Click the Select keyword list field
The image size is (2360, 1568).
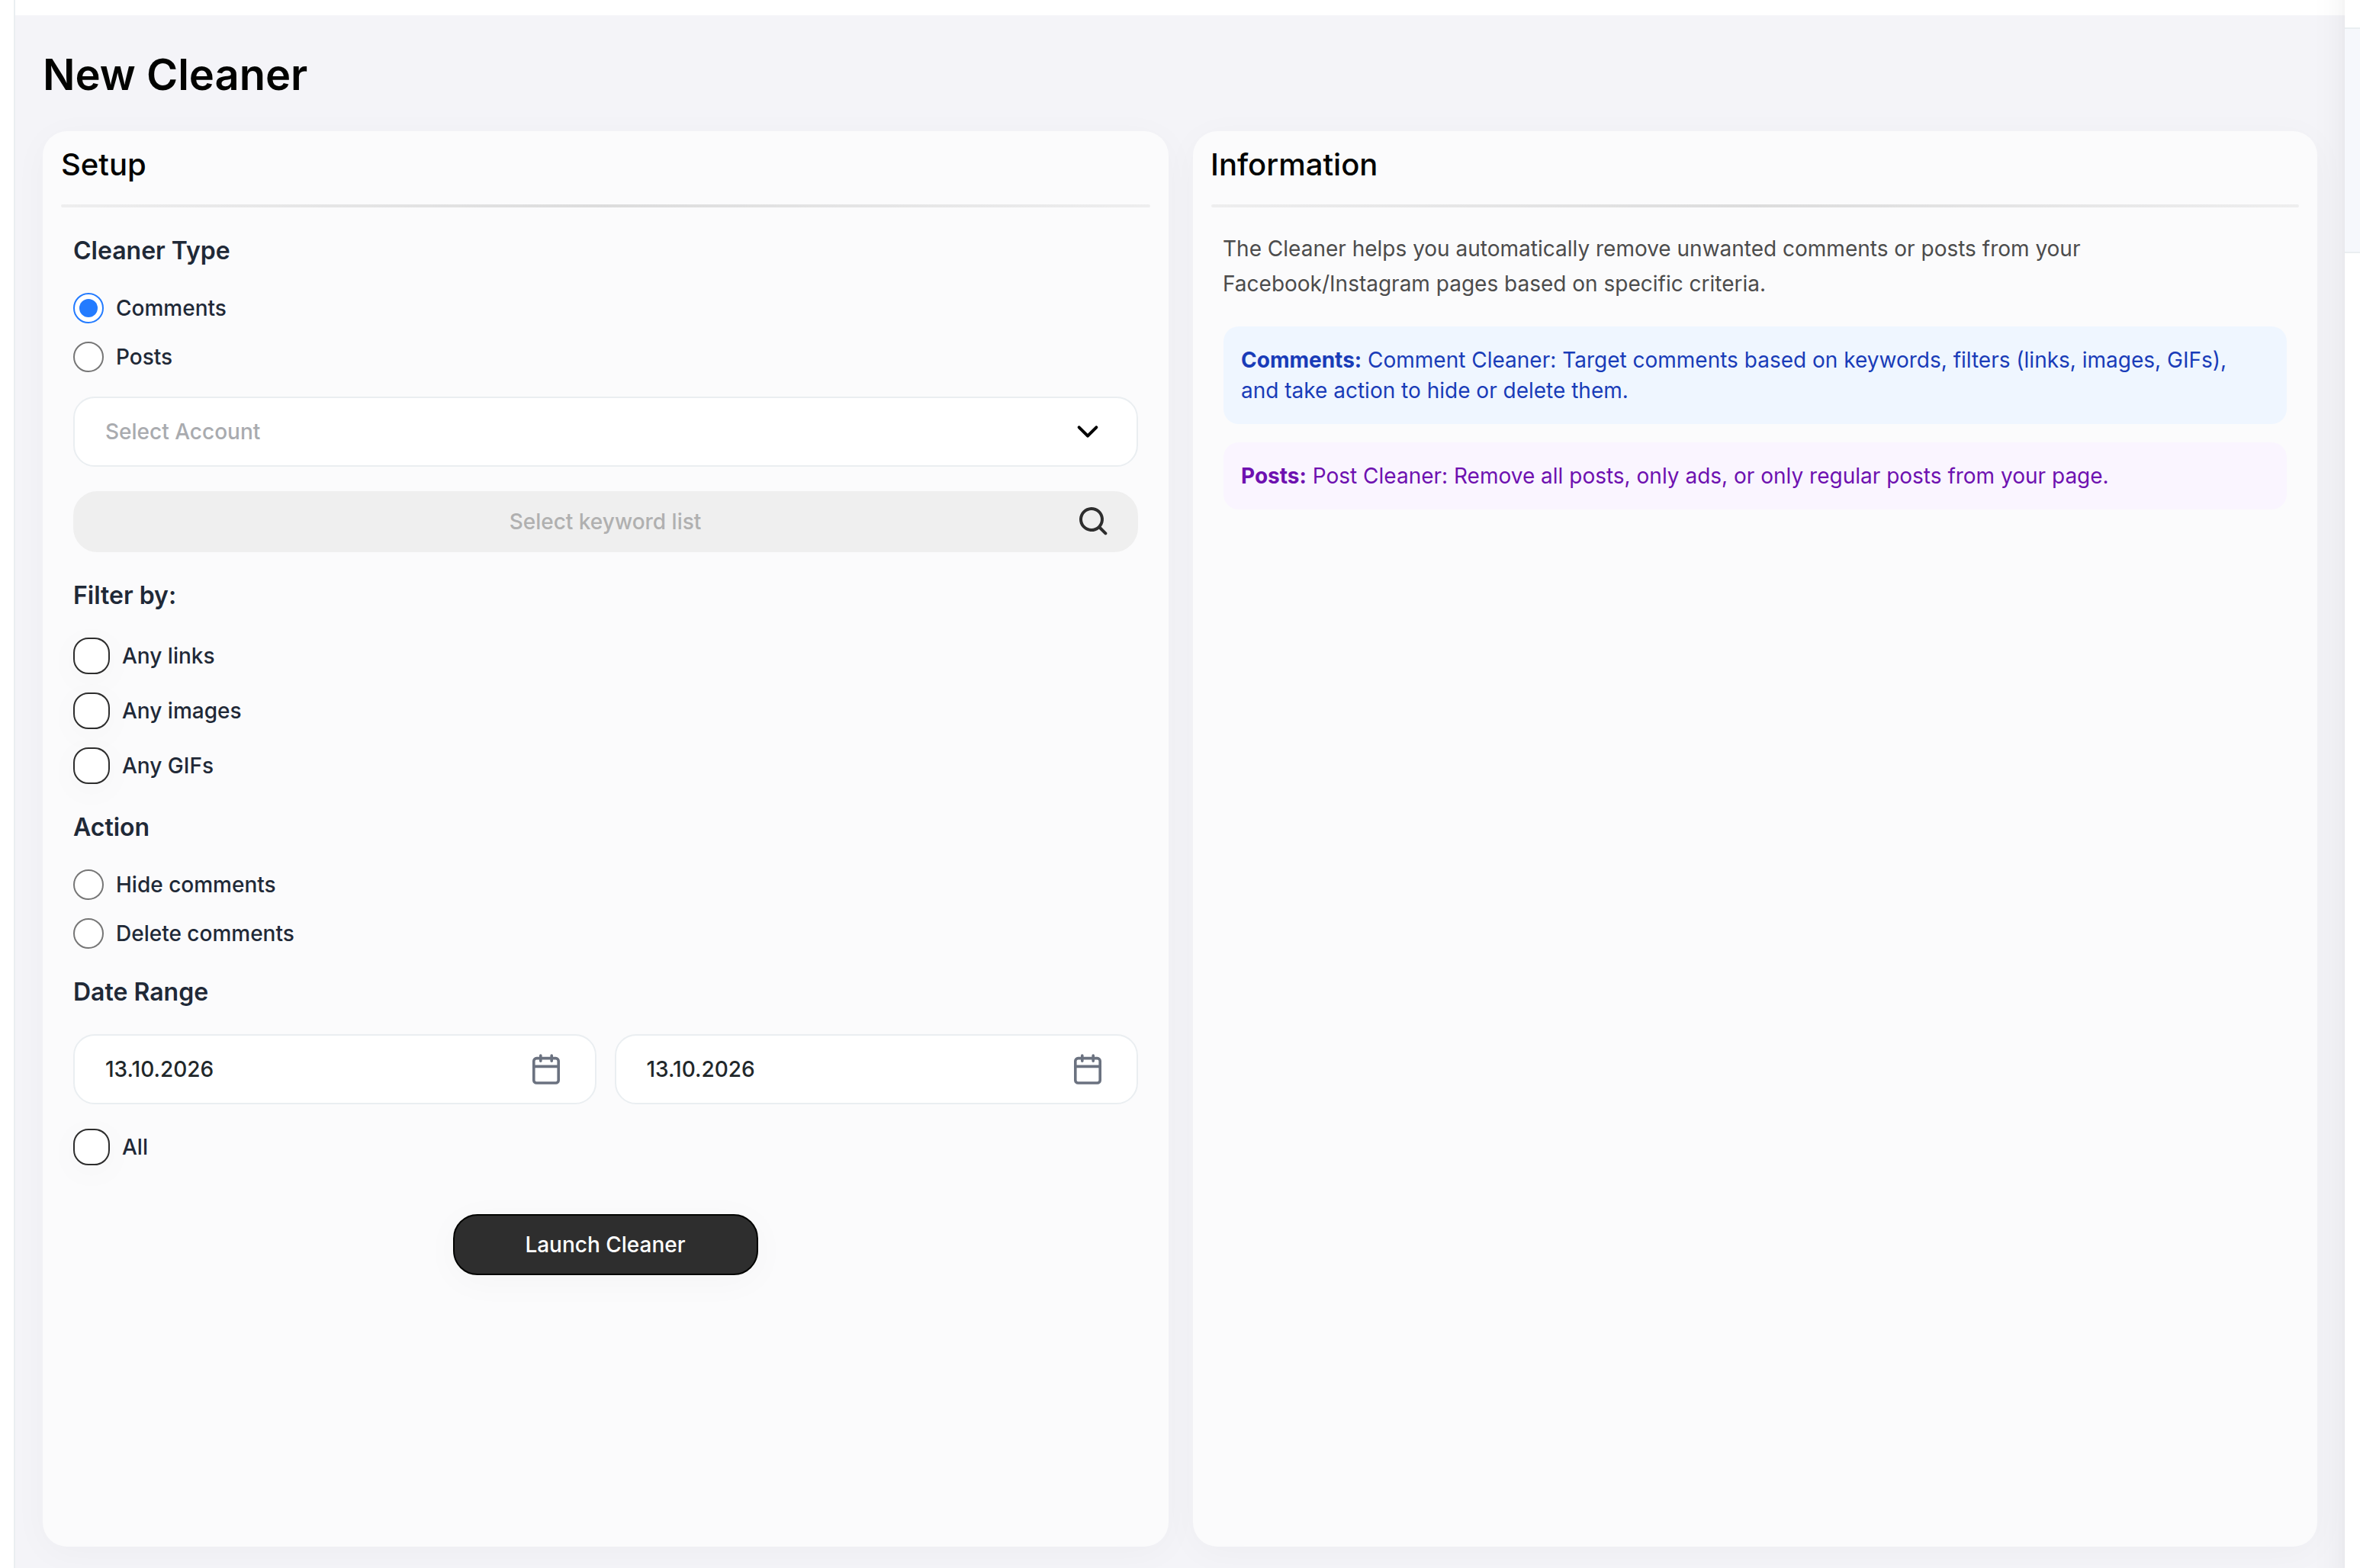pos(605,522)
